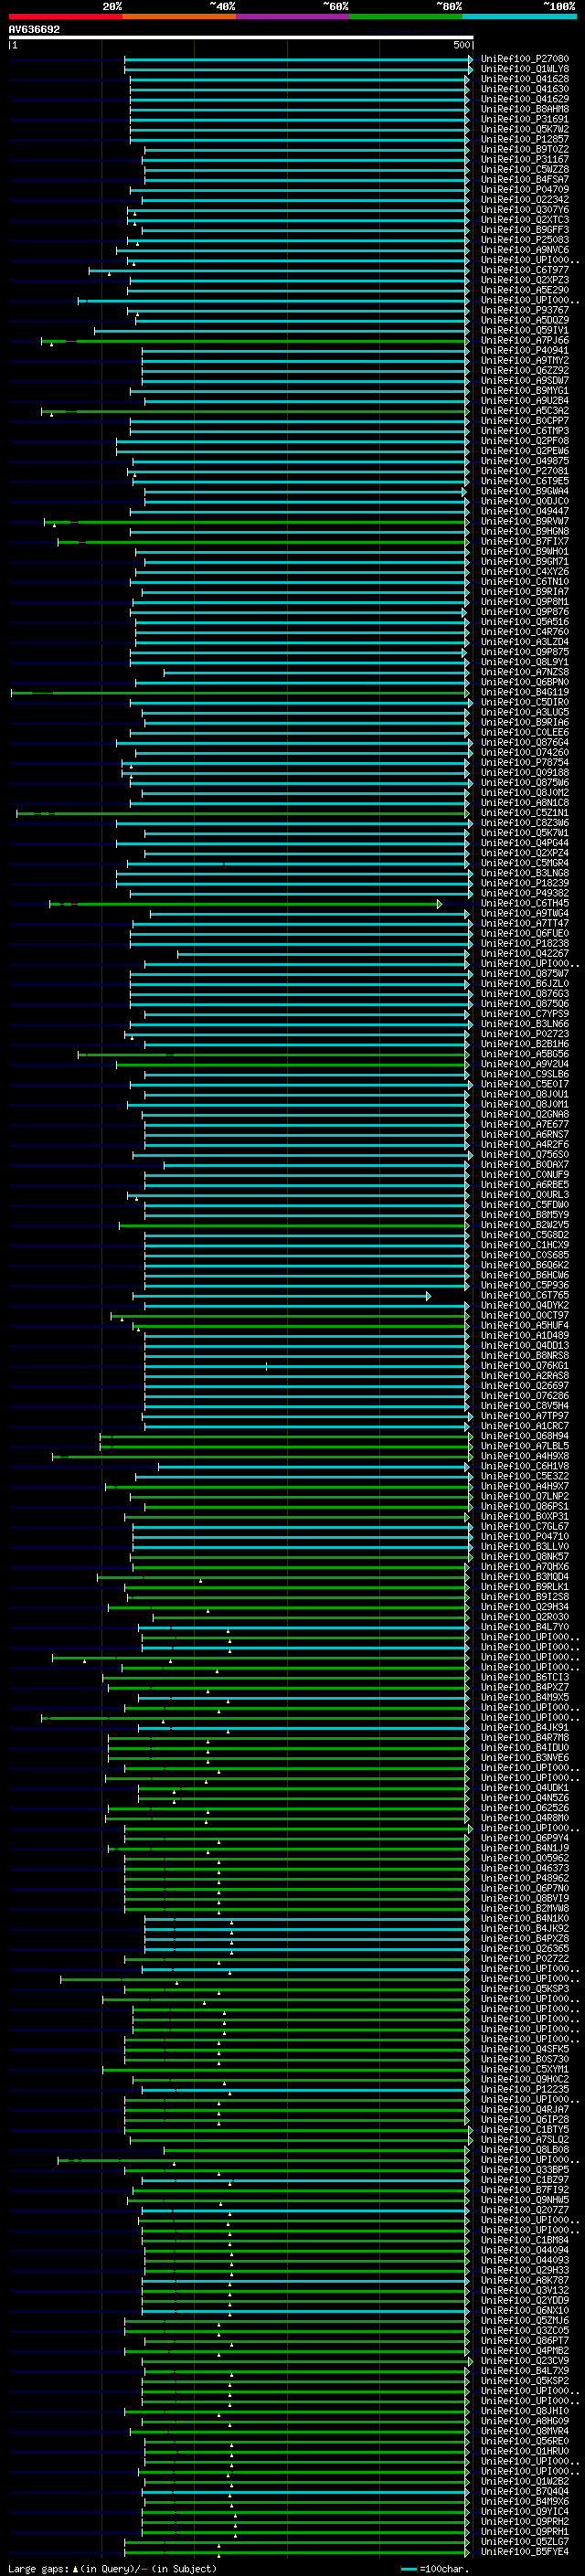Select the UniRef100_A5BG56 hit
This screenshot has height=2576, width=585.
point(524,1055)
